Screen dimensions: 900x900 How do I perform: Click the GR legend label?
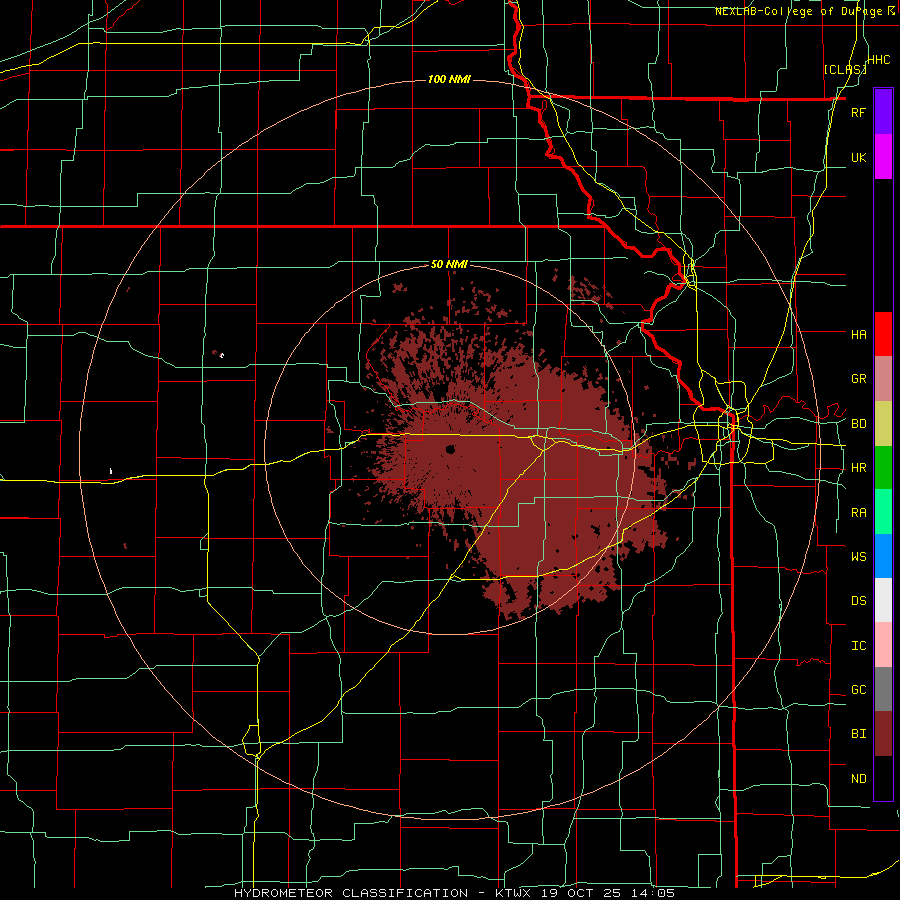point(858,379)
